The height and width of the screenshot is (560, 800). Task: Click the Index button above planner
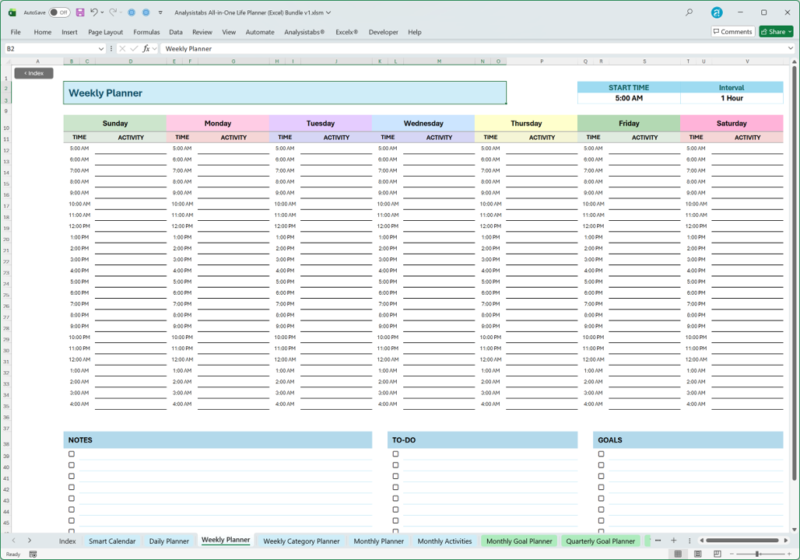(33, 73)
